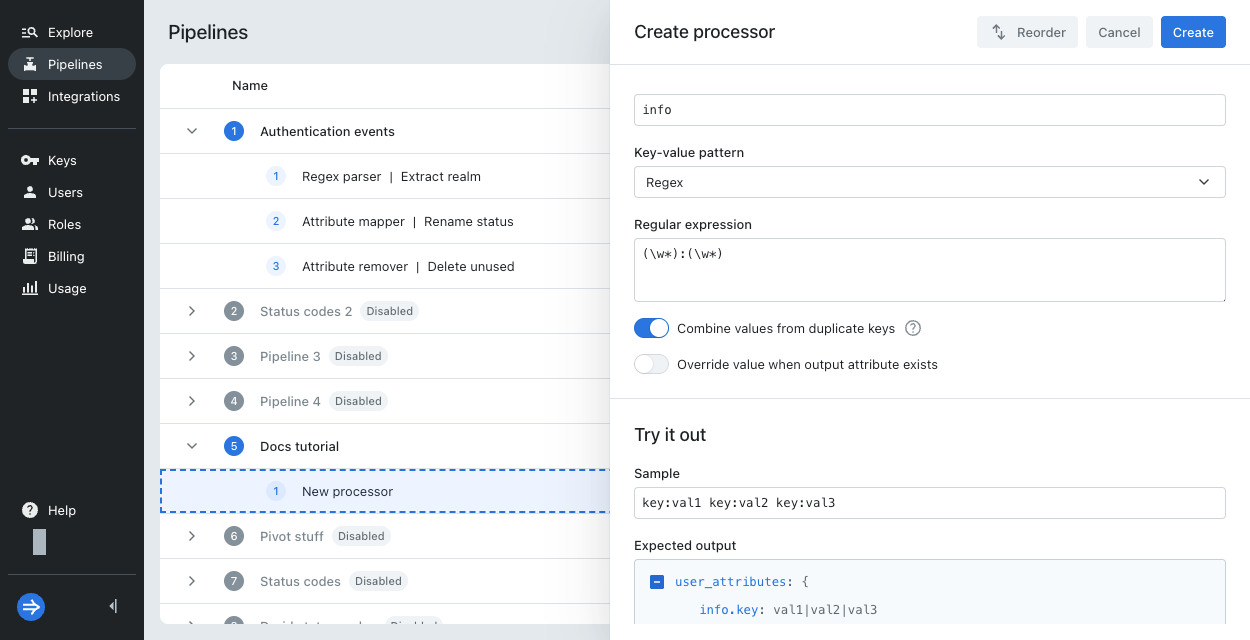The image size is (1250, 640).
Task: Collapse the Authentication events pipeline
Action: 192,132
